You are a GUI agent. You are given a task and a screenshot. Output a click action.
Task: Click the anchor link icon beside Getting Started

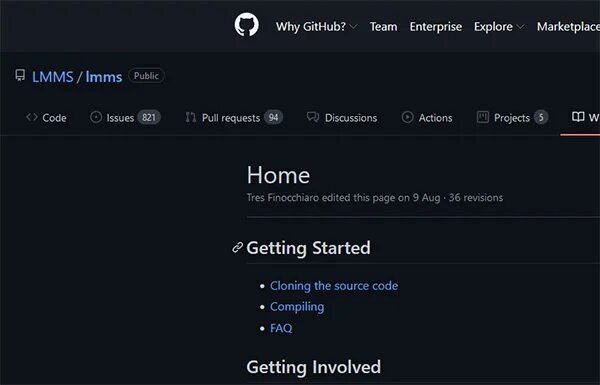click(x=237, y=248)
